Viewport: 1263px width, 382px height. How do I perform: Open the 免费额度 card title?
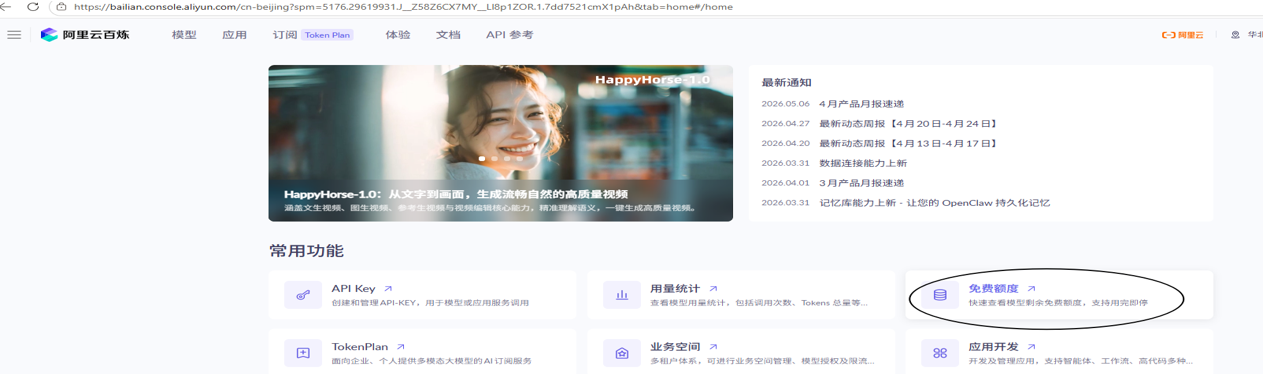[x=994, y=289]
